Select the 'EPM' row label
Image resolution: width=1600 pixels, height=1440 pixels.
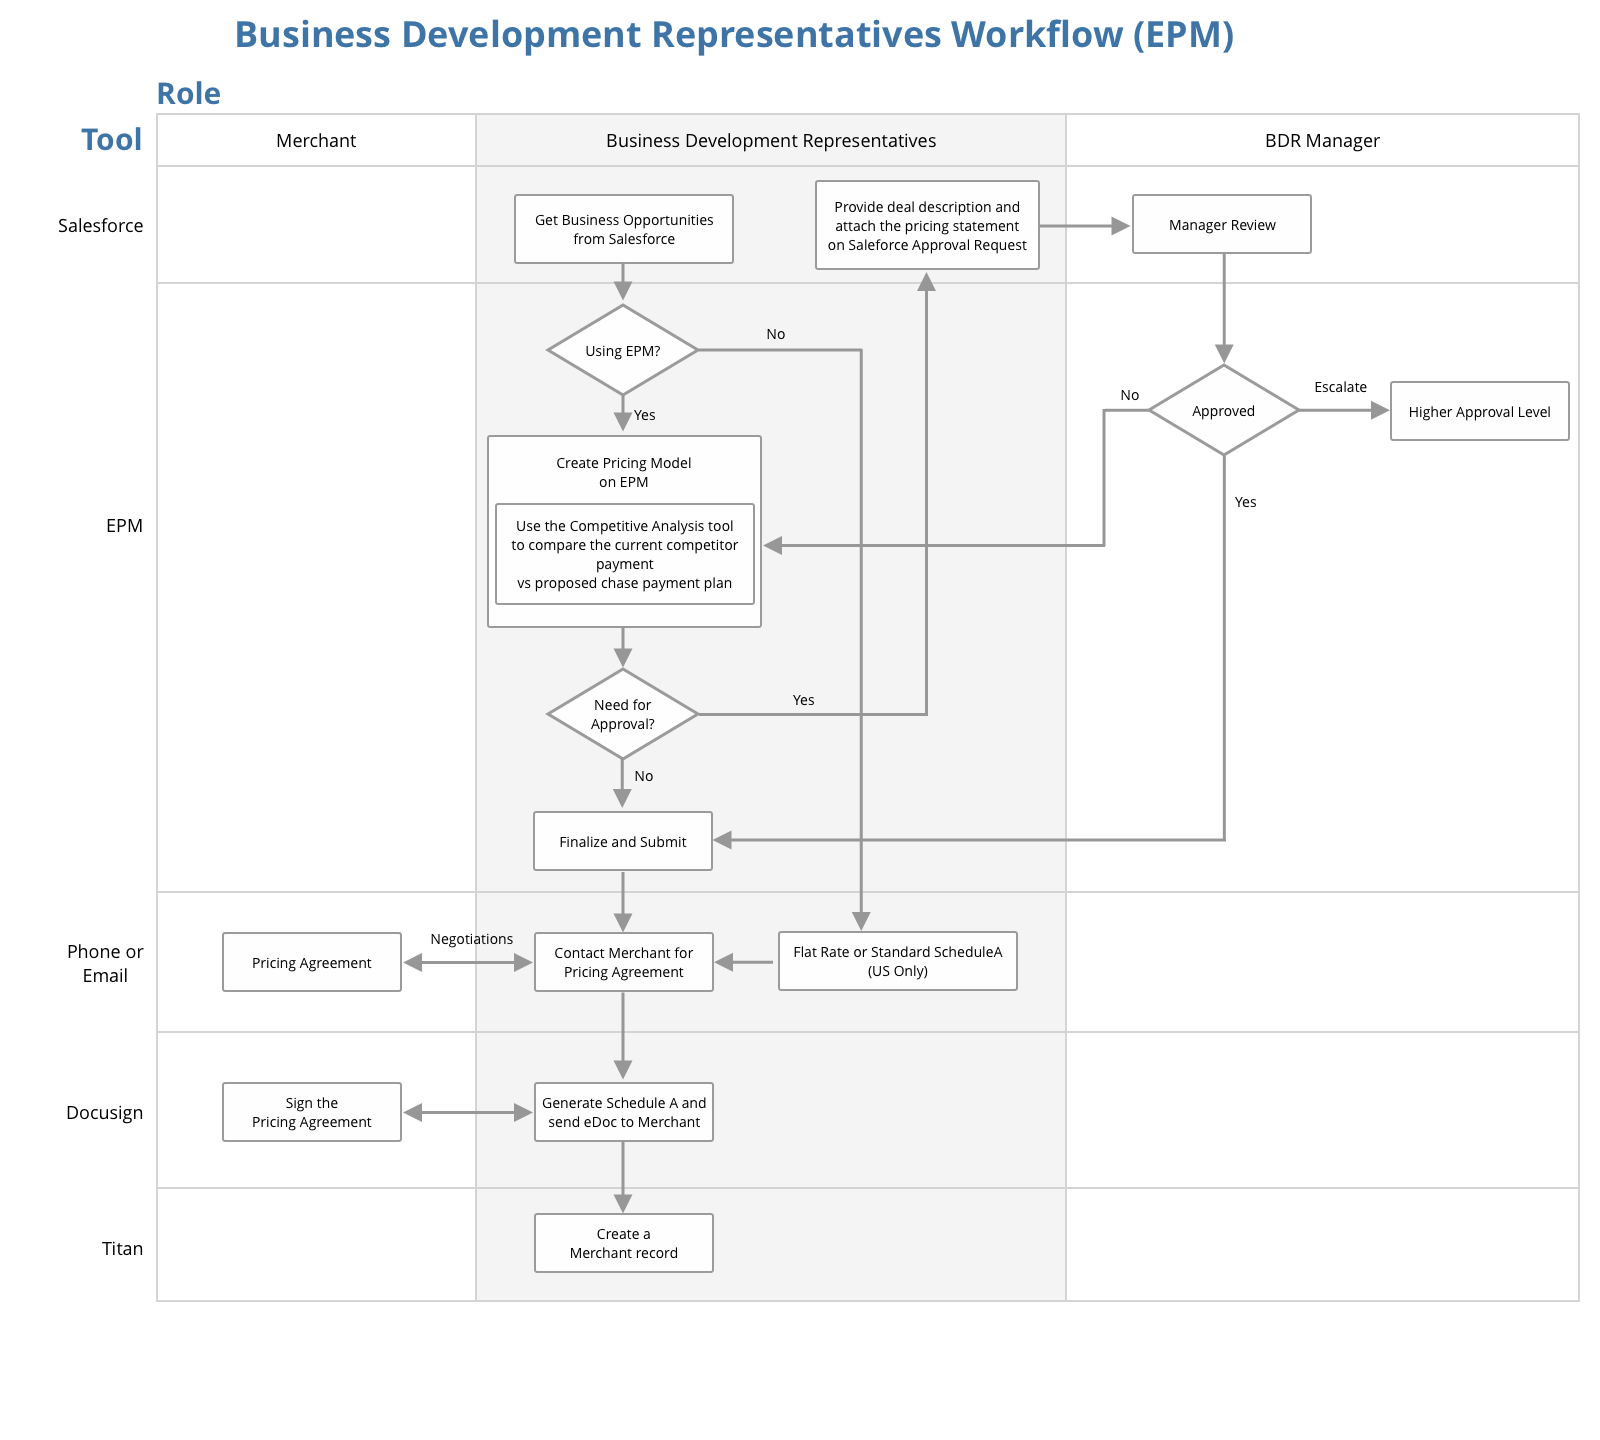click(124, 525)
